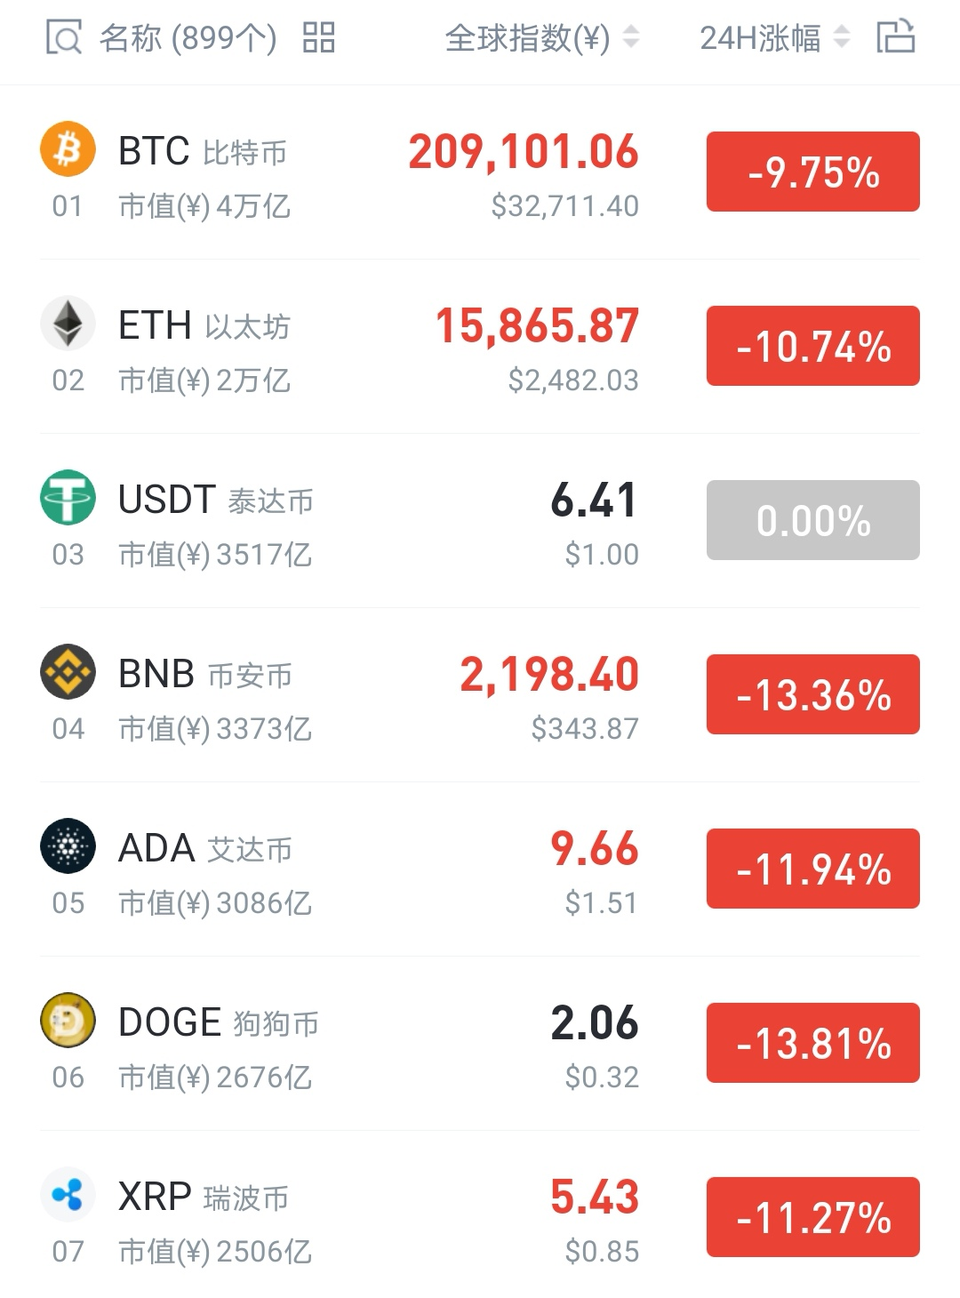Tap the share icon at top right
The height and width of the screenshot is (1298, 960).
point(895,36)
